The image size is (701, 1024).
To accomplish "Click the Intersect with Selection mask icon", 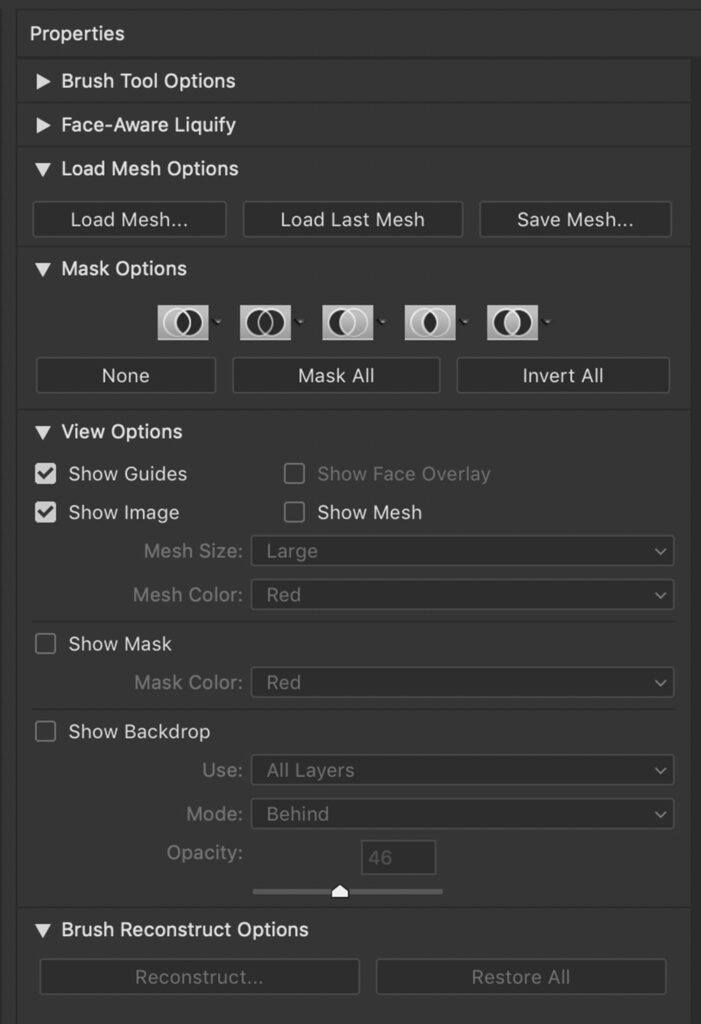I will [x=430, y=322].
